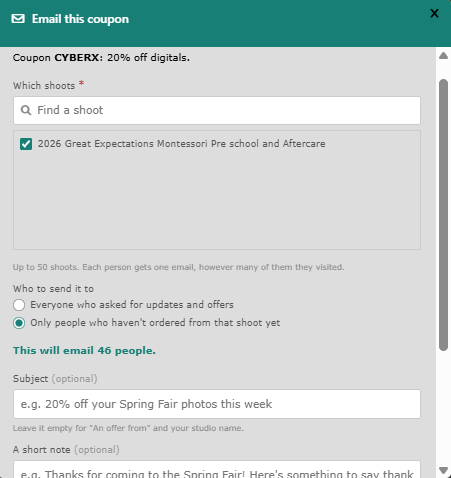The height and width of the screenshot is (478, 451).
Task: Click the scrollbar down arrow
Action: tap(443, 470)
